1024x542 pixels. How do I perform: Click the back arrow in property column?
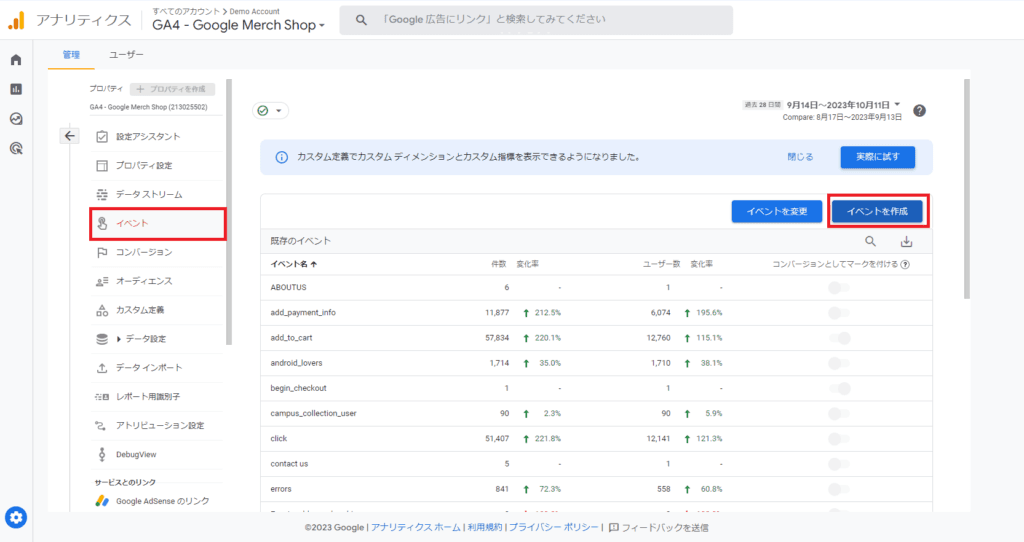(x=70, y=136)
